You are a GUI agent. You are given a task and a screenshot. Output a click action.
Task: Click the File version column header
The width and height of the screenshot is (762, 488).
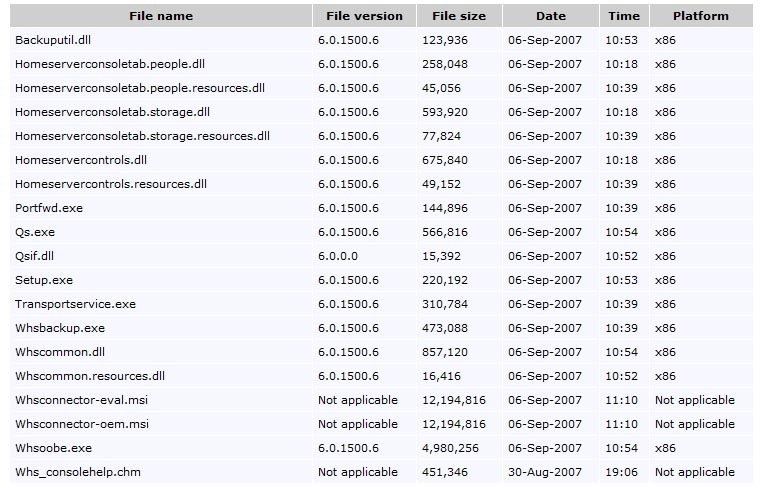pyautogui.click(x=364, y=16)
